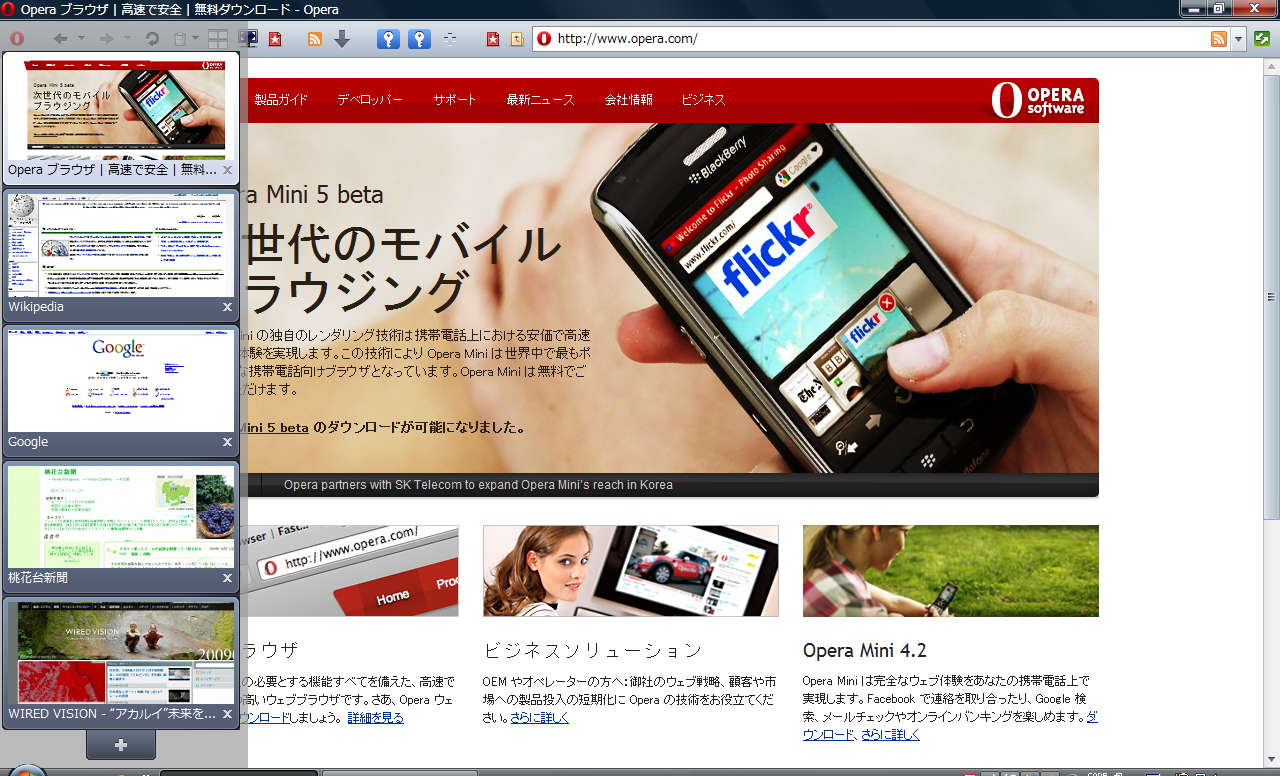The height and width of the screenshot is (776, 1280).
Task: Switch to the Google tab thumbnail
Action: point(121,390)
